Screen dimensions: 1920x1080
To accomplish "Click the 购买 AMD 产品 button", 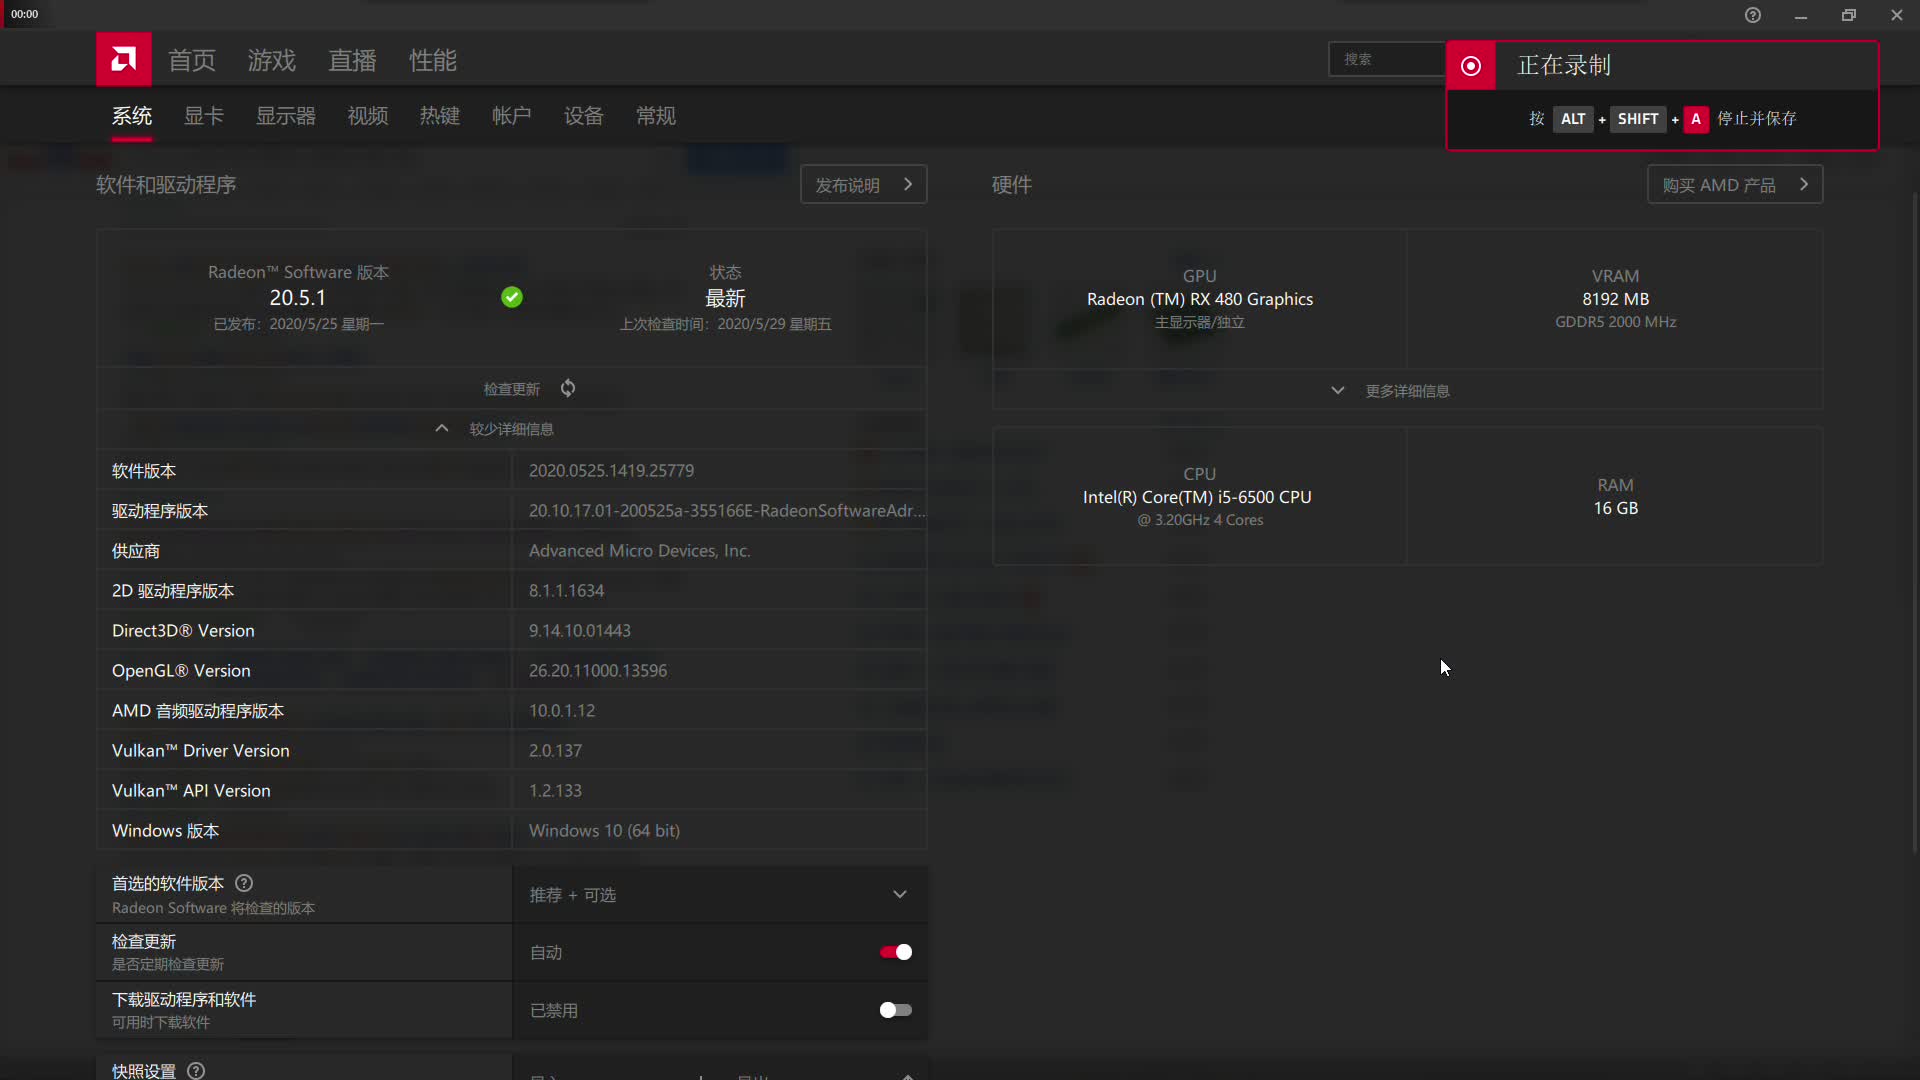I will (1734, 184).
